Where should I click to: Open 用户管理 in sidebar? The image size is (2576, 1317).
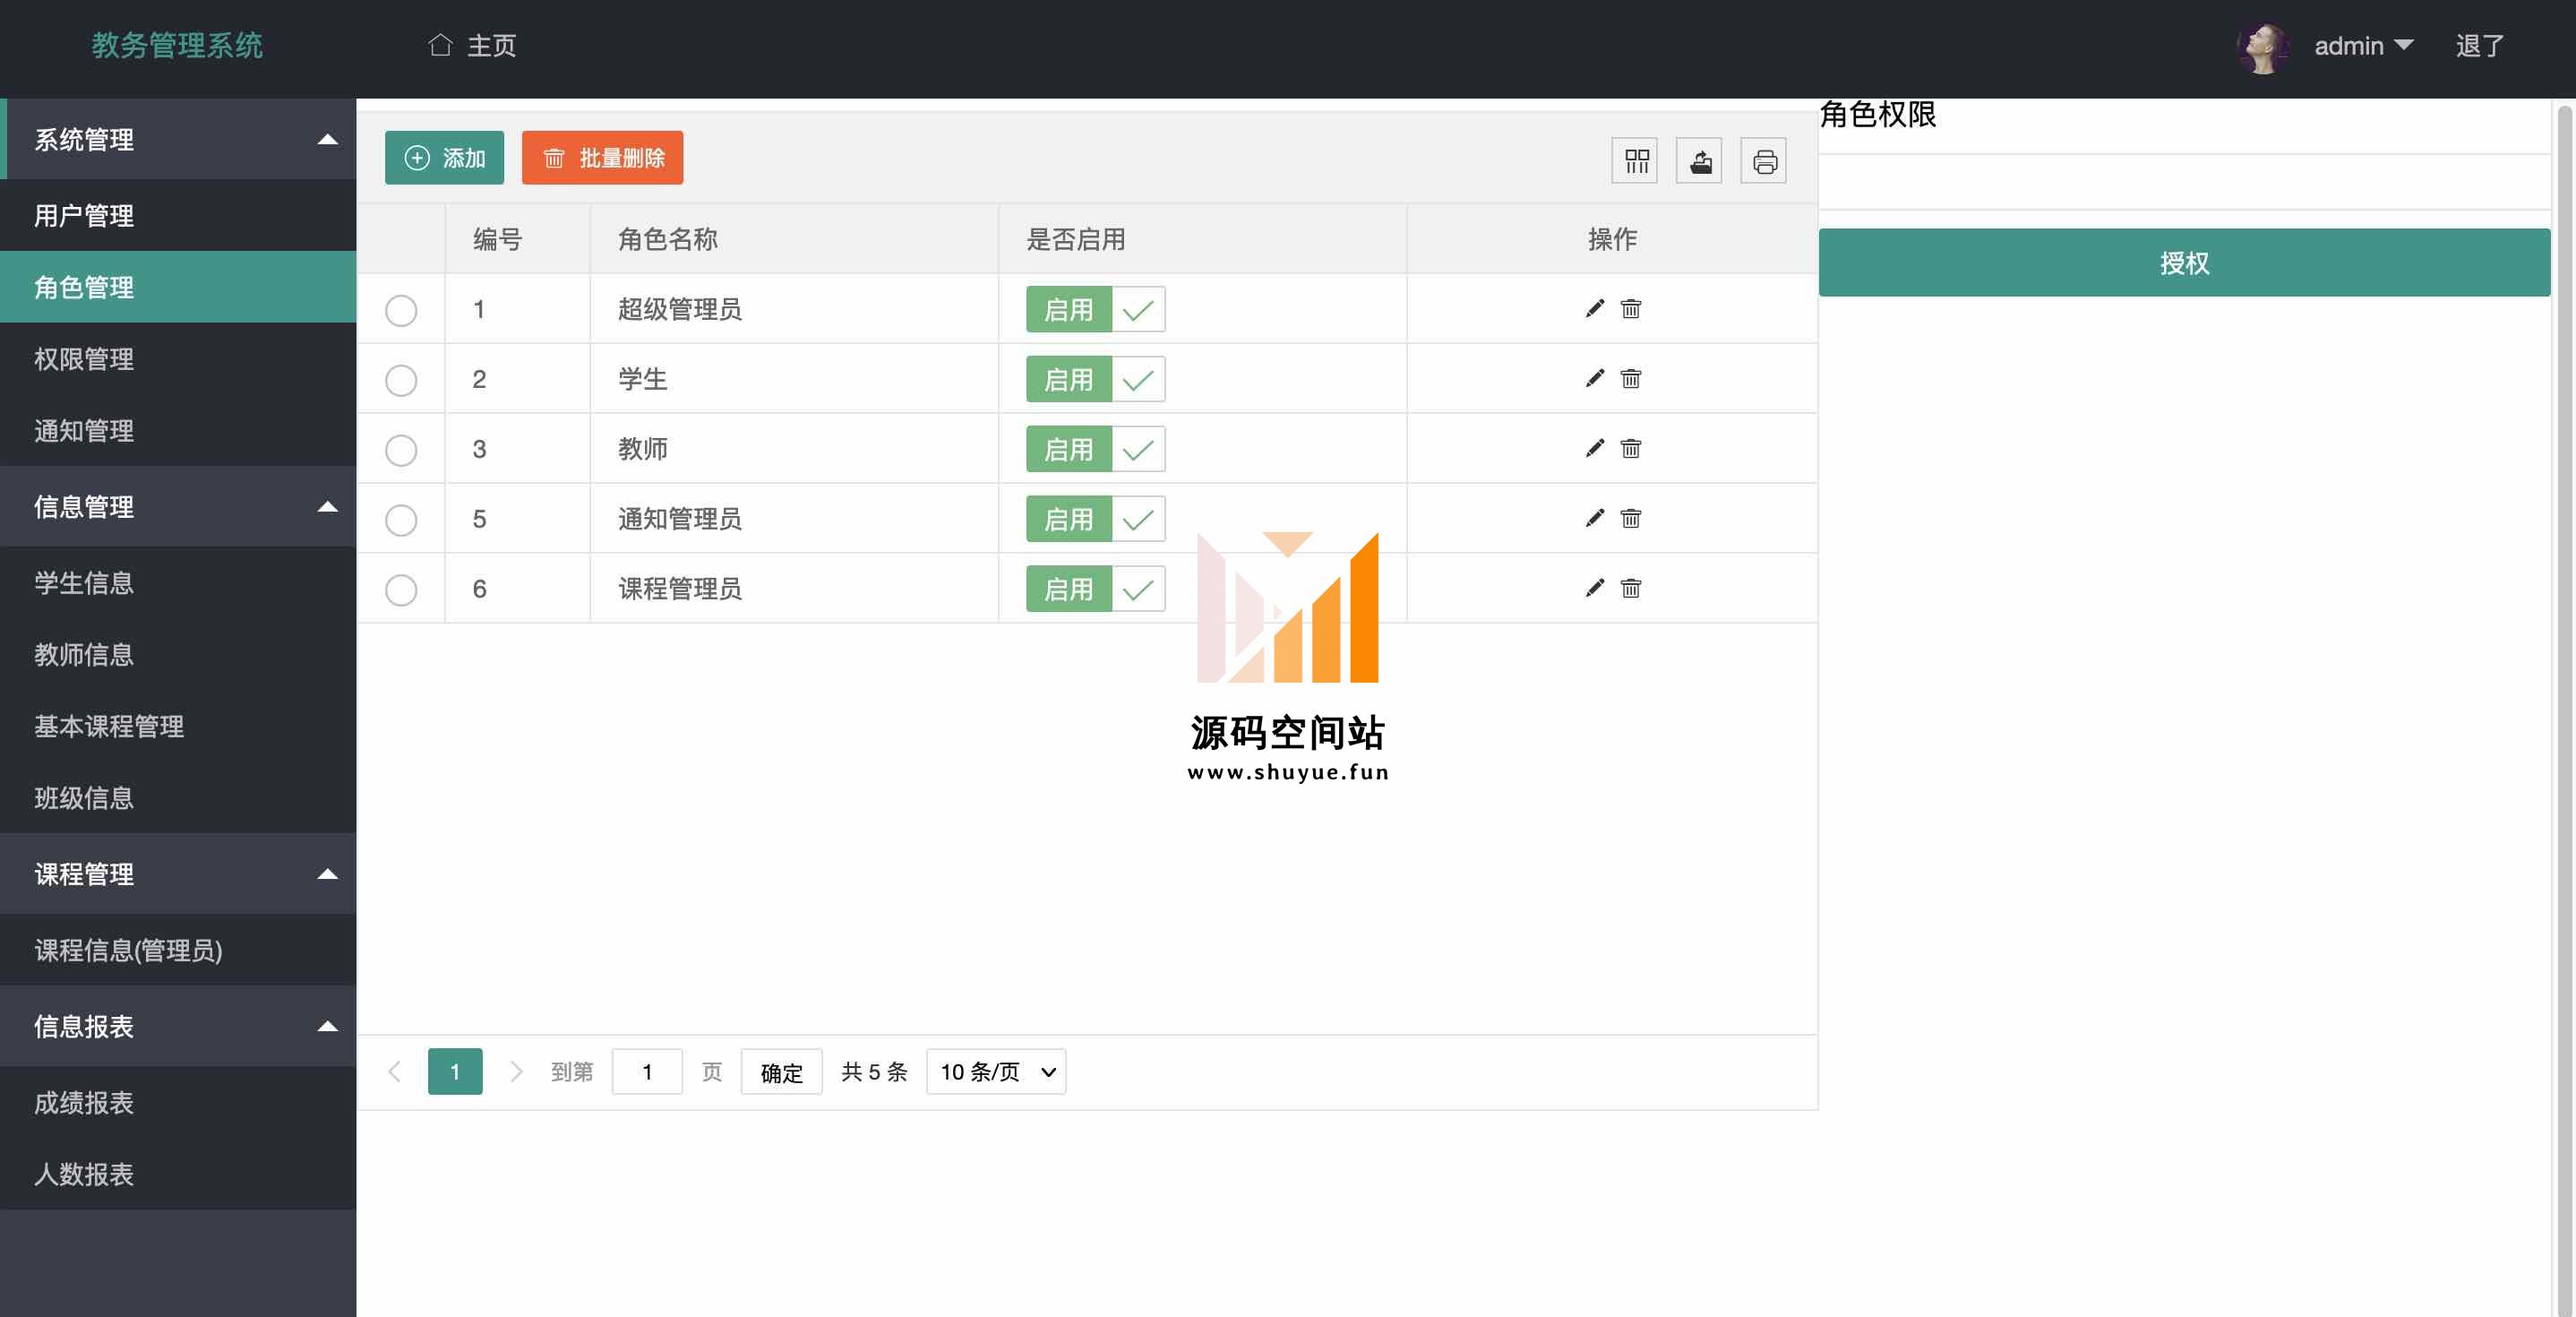point(178,215)
